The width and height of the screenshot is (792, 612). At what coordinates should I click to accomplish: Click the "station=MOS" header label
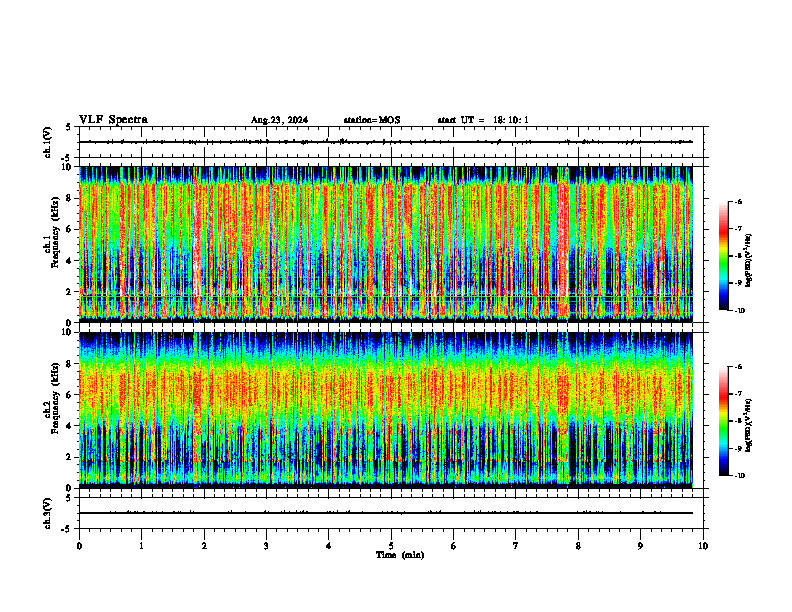click(372, 120)
